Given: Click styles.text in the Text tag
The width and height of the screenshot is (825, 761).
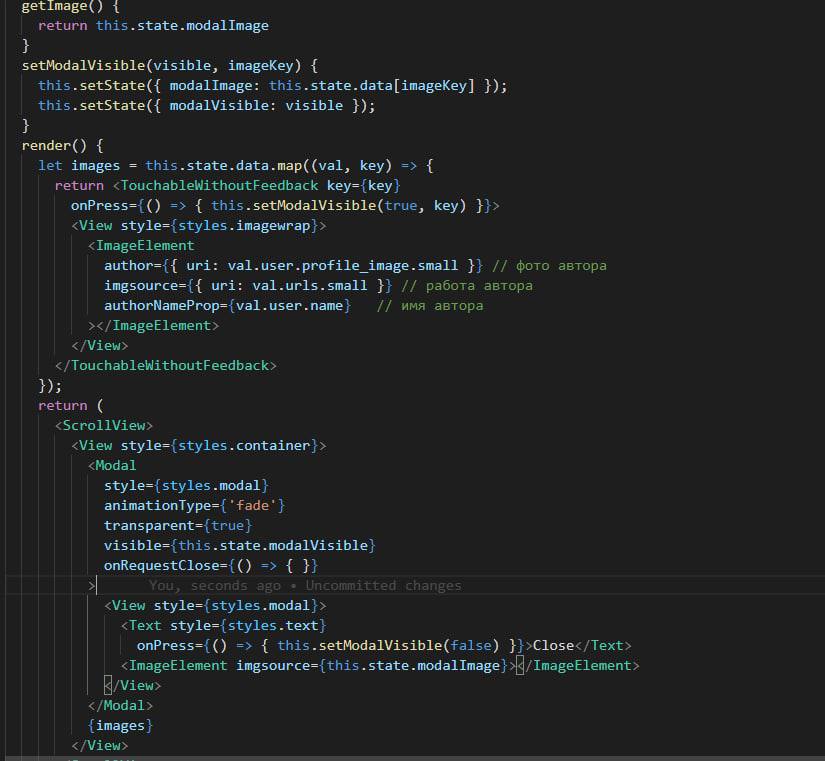Looking at the screenshot, I should (x=273, y=626).
